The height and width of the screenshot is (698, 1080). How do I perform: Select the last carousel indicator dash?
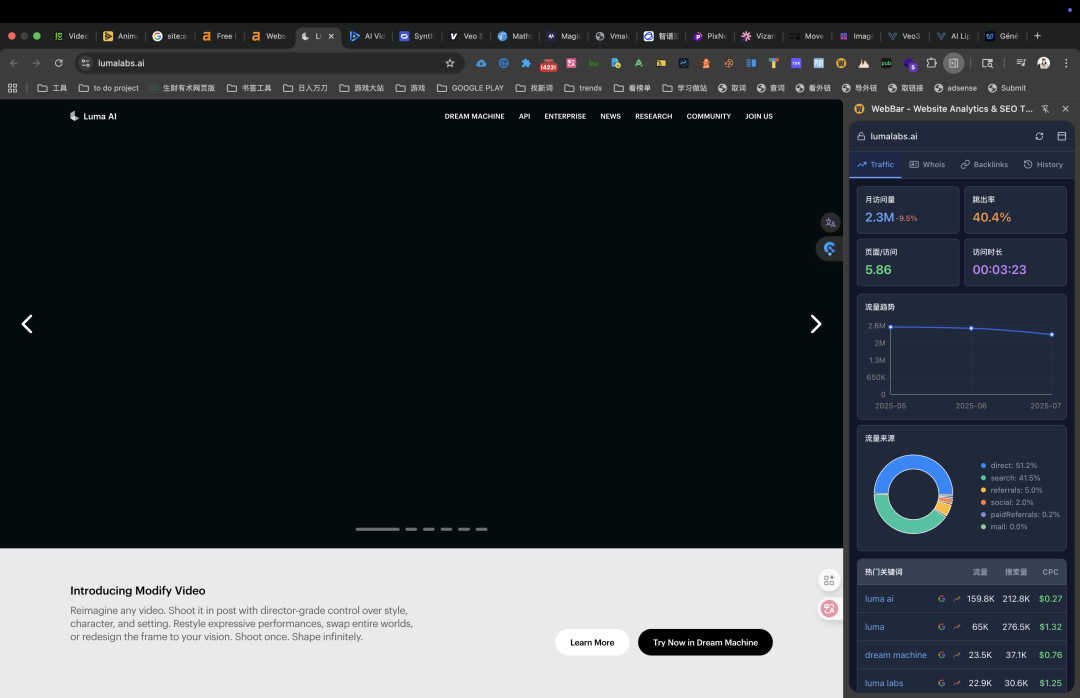481,529
